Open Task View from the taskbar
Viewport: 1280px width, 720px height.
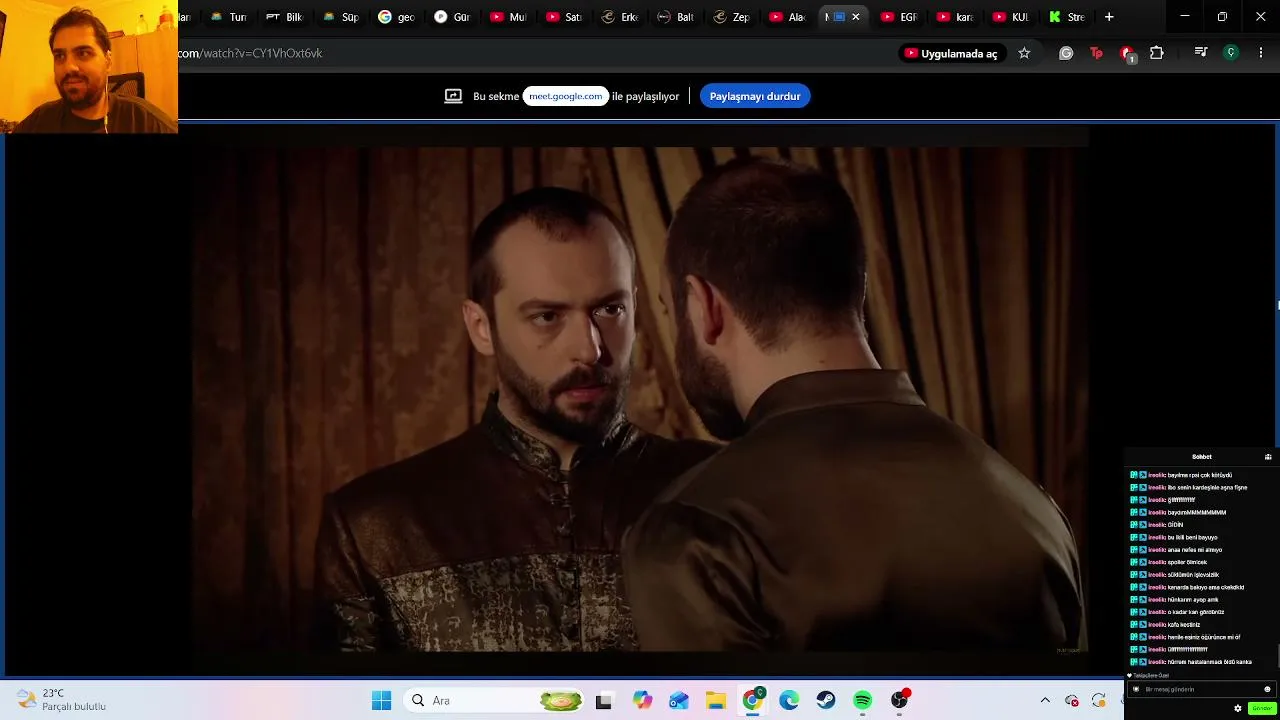[x=603, y=701]
